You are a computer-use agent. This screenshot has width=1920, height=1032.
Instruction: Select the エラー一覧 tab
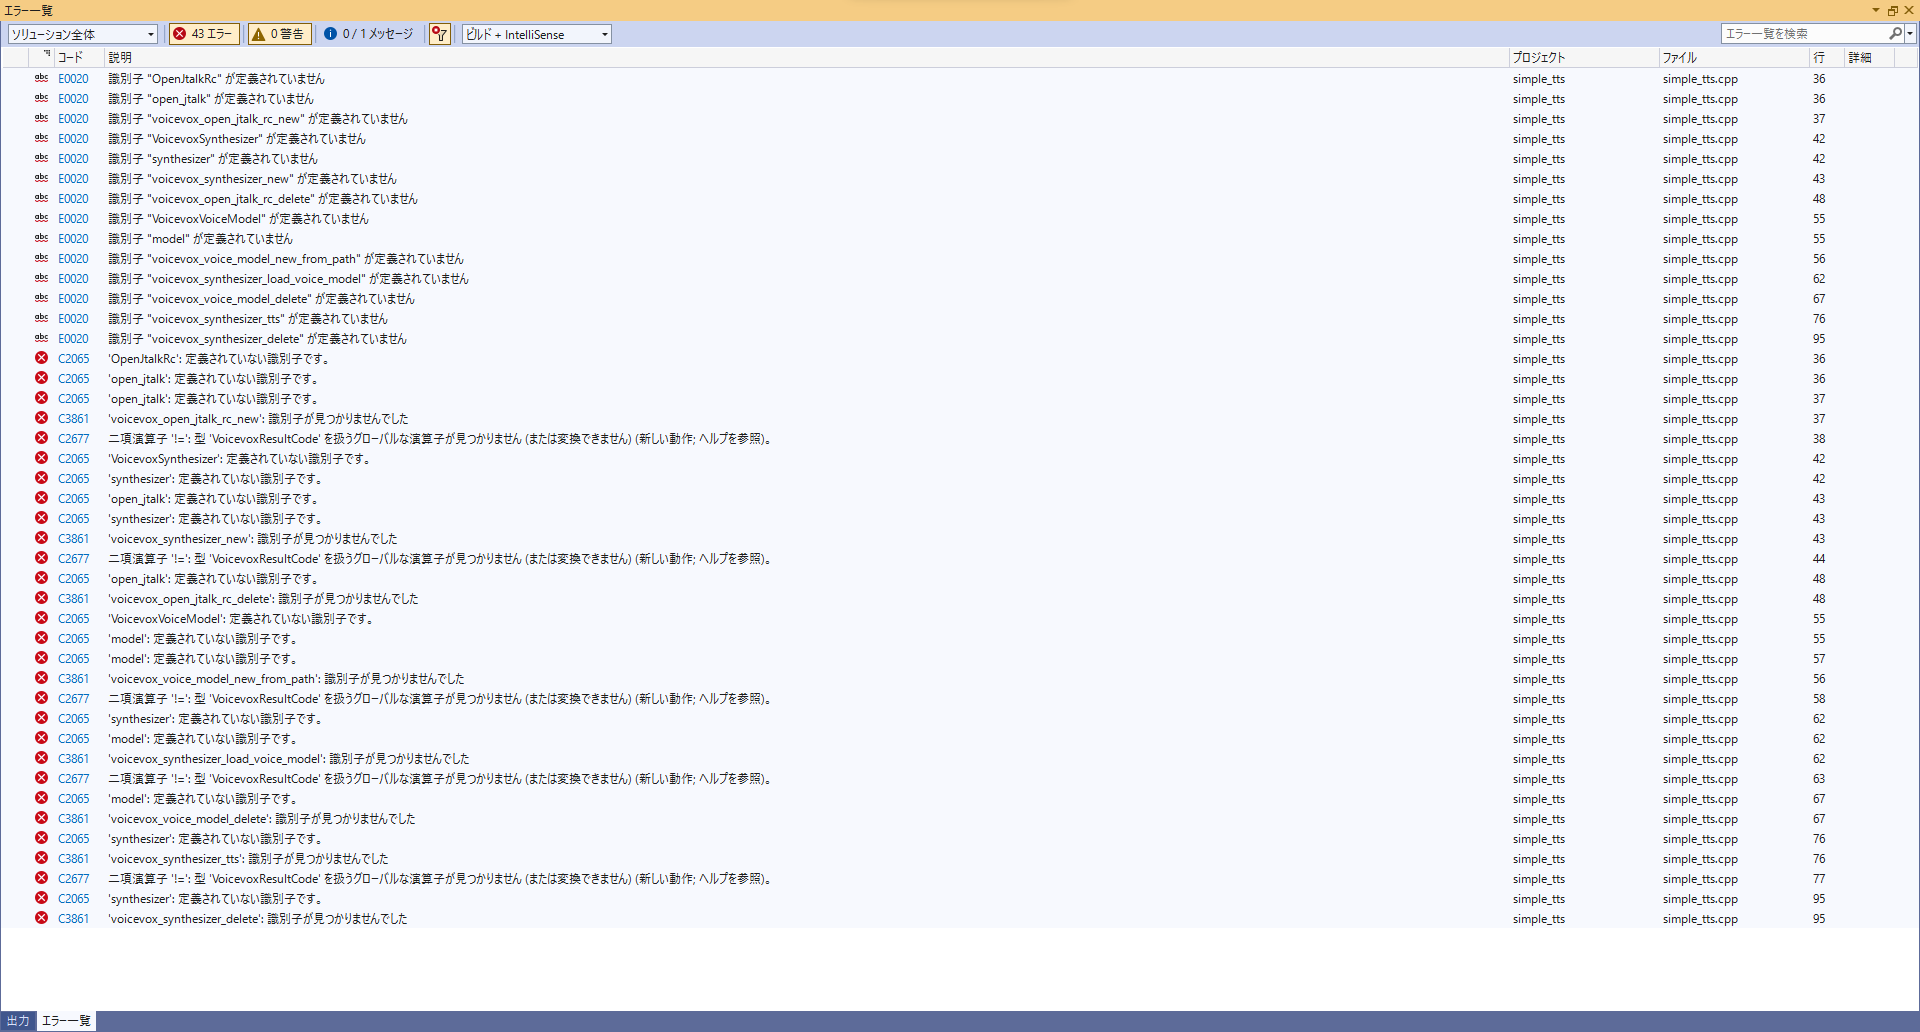tap(66, 1021)
